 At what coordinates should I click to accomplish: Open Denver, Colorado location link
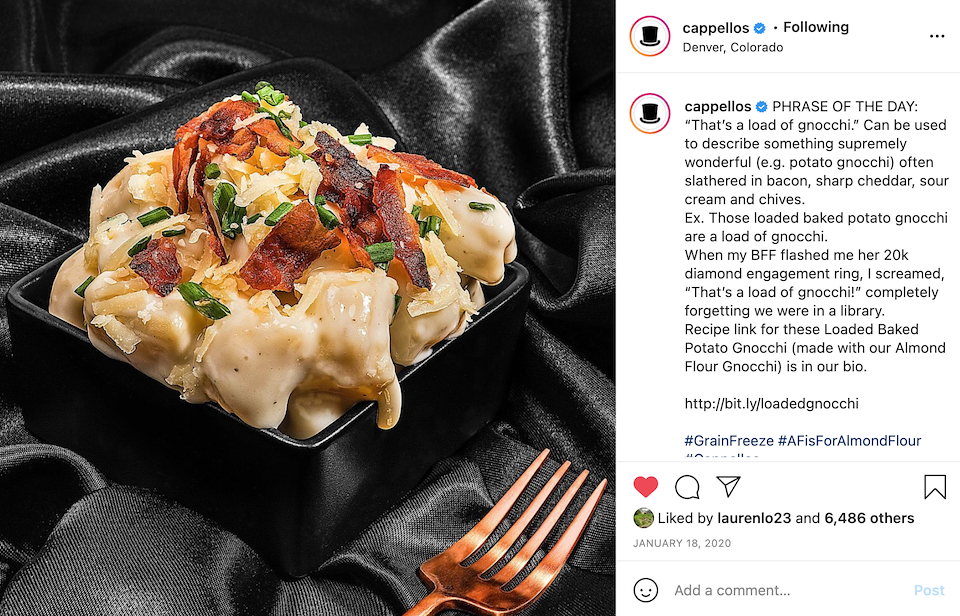(733, 47)
